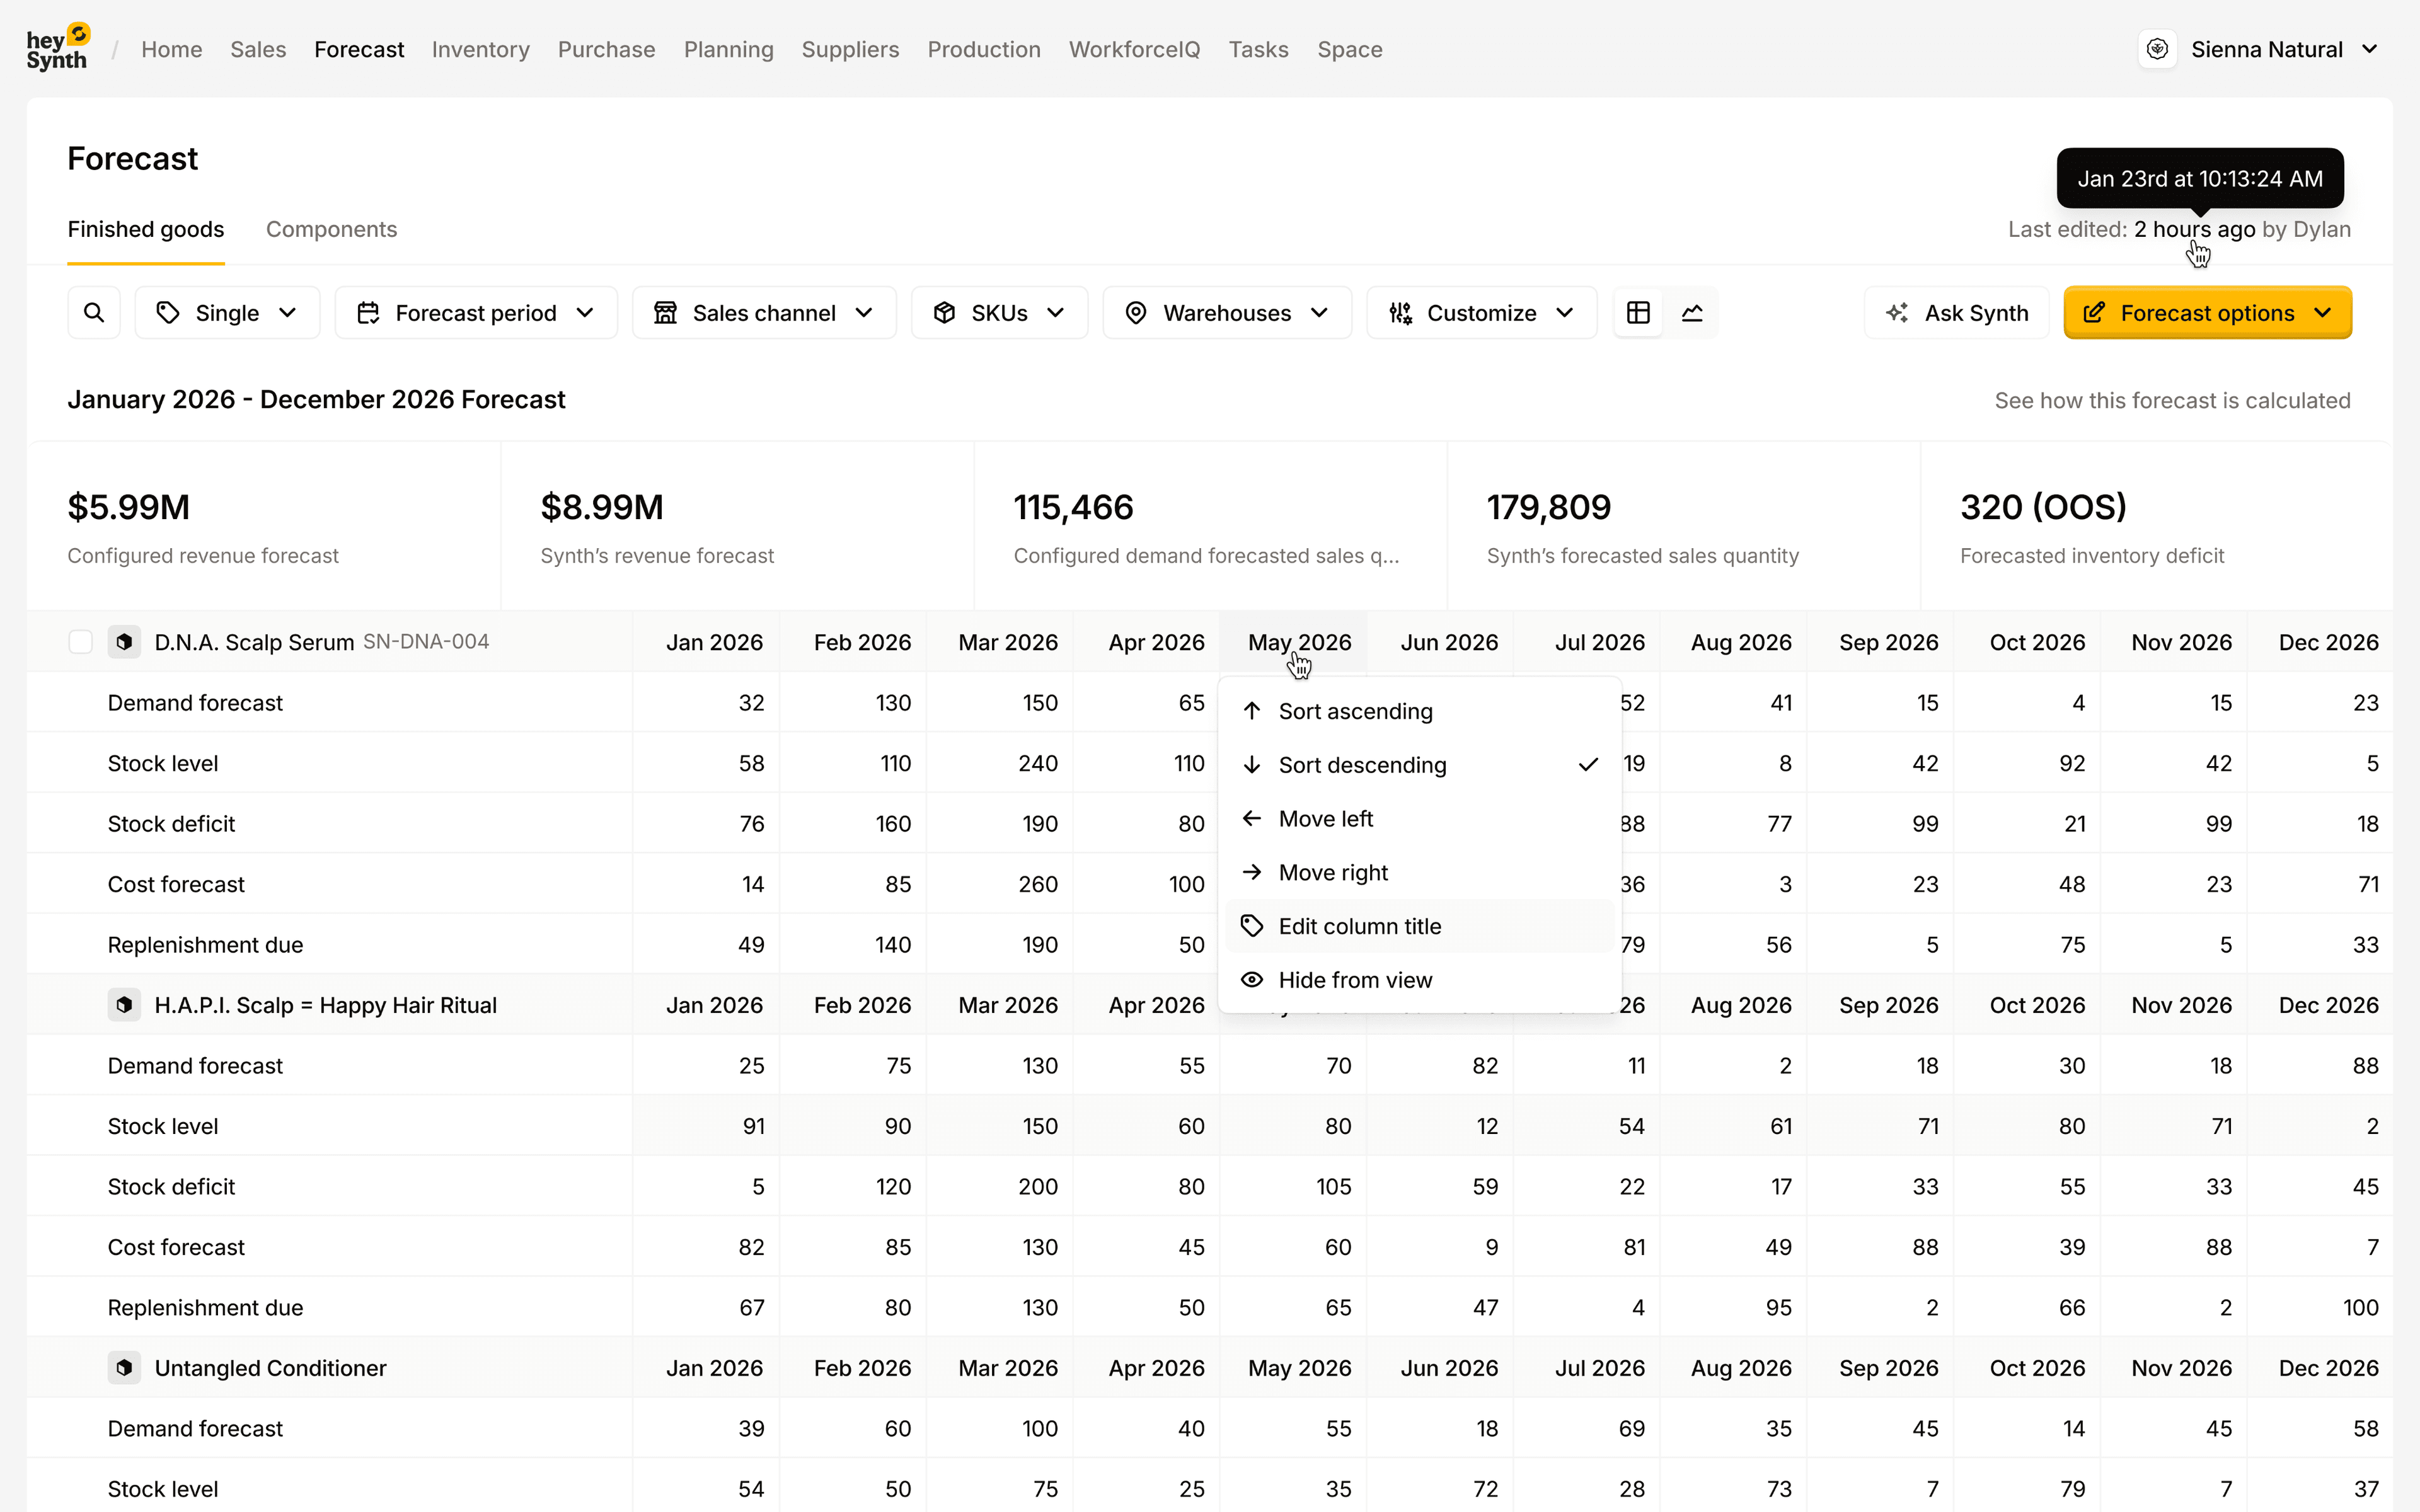The image size is (2420, 1512).
Task: Click the heySynth logo
Action: 58,48
